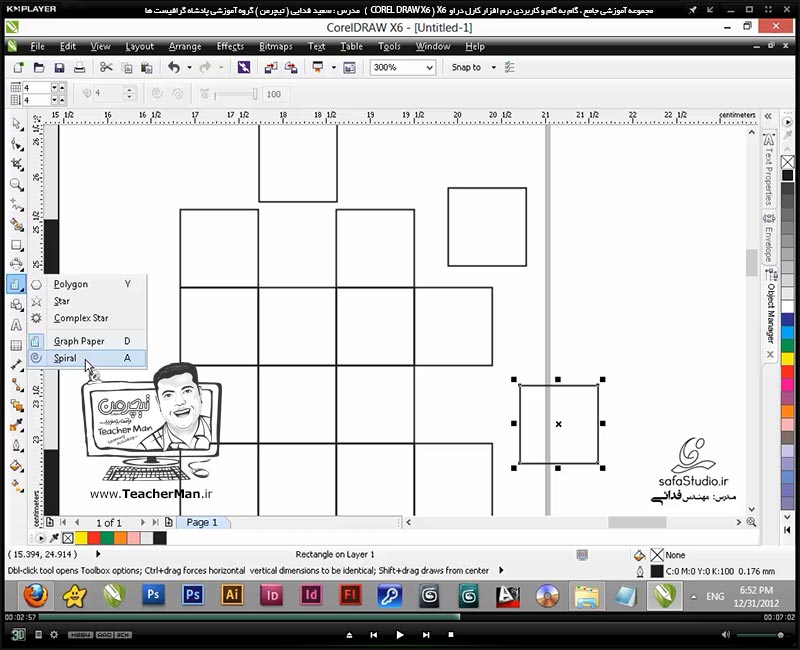Viewport: 800px width, 650px height.
Task: Select the Crop tool in the toolbox
Action: pyautogui.click(x=17, y=164)
